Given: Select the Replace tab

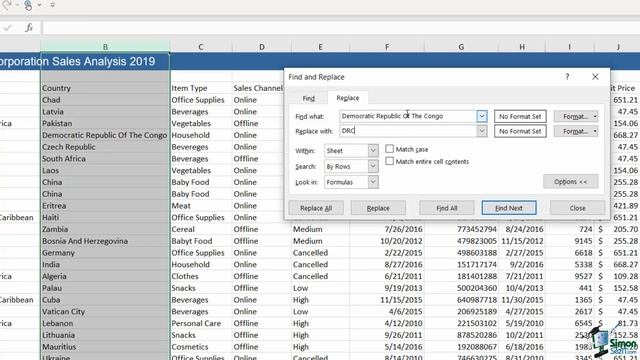Looking at the screenshot, I should 348,98.
